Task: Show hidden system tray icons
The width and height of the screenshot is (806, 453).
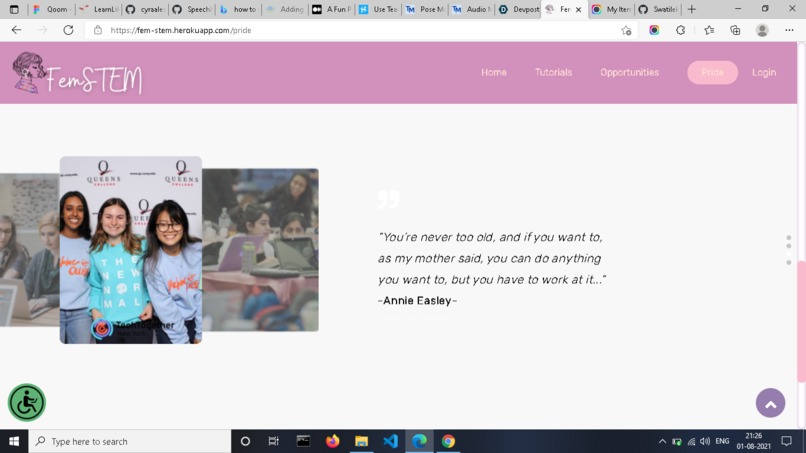Action: 662,441
